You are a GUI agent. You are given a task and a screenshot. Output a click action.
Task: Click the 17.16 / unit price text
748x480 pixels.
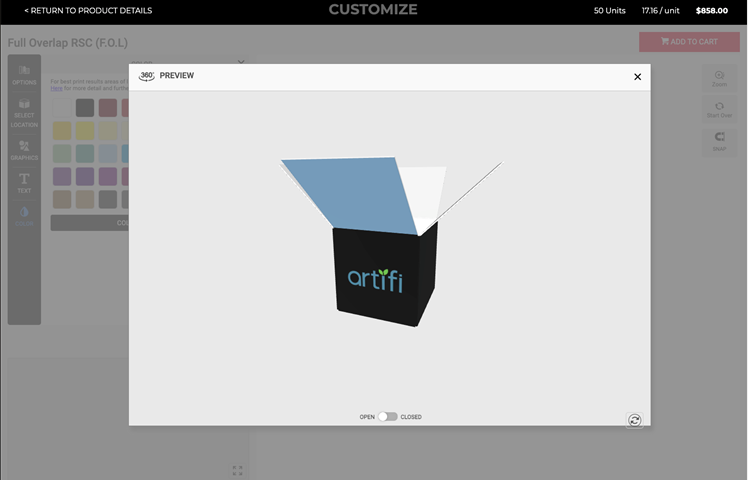pyautogui.click(x=661, y=10)
